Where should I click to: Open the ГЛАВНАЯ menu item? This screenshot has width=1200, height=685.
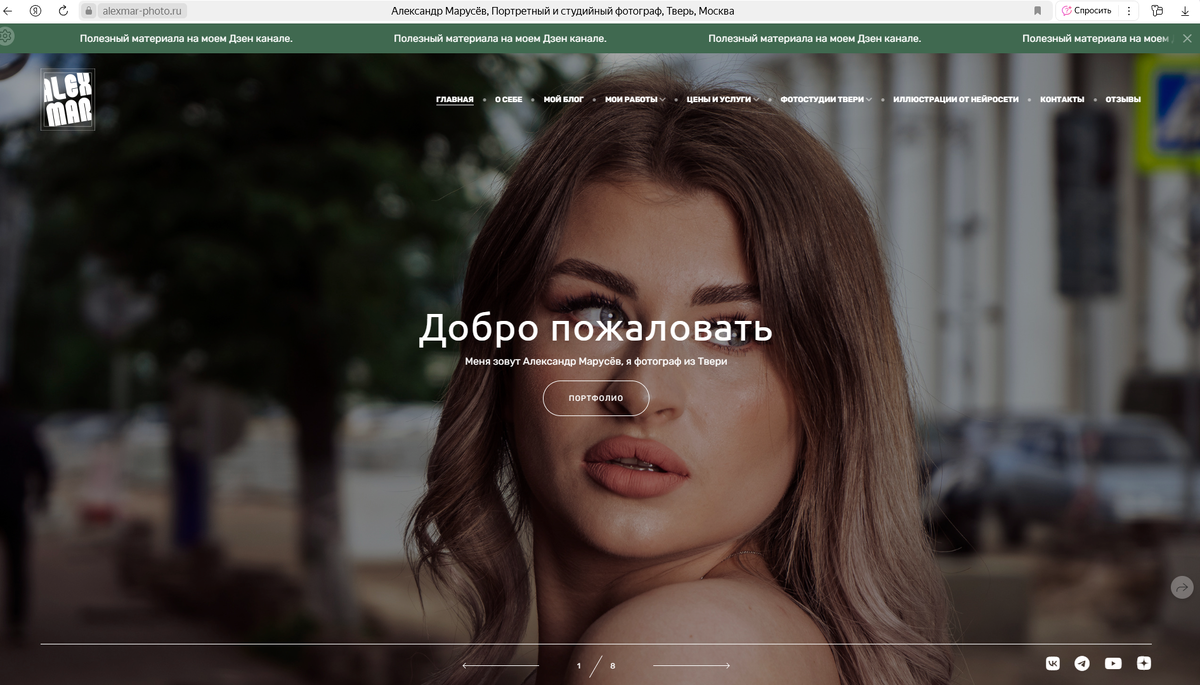click(x=455, y=100)
